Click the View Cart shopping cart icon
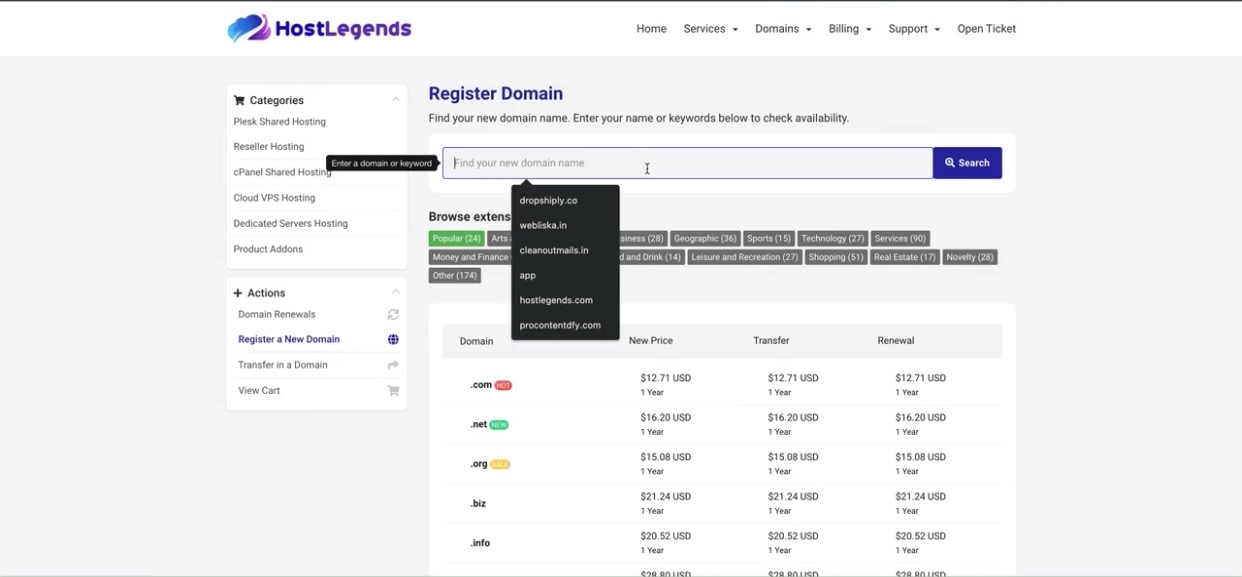The image size is (1242, 577). tap(393, 391)
